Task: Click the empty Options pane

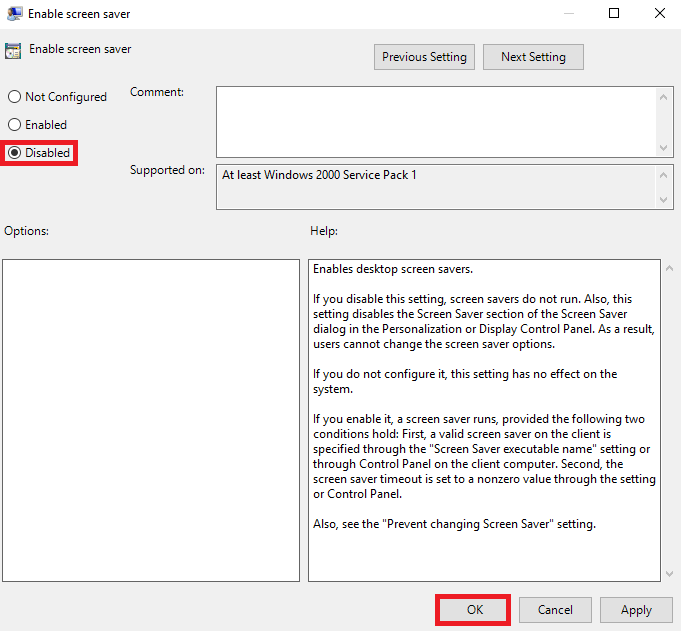Action: pos(151,420)
